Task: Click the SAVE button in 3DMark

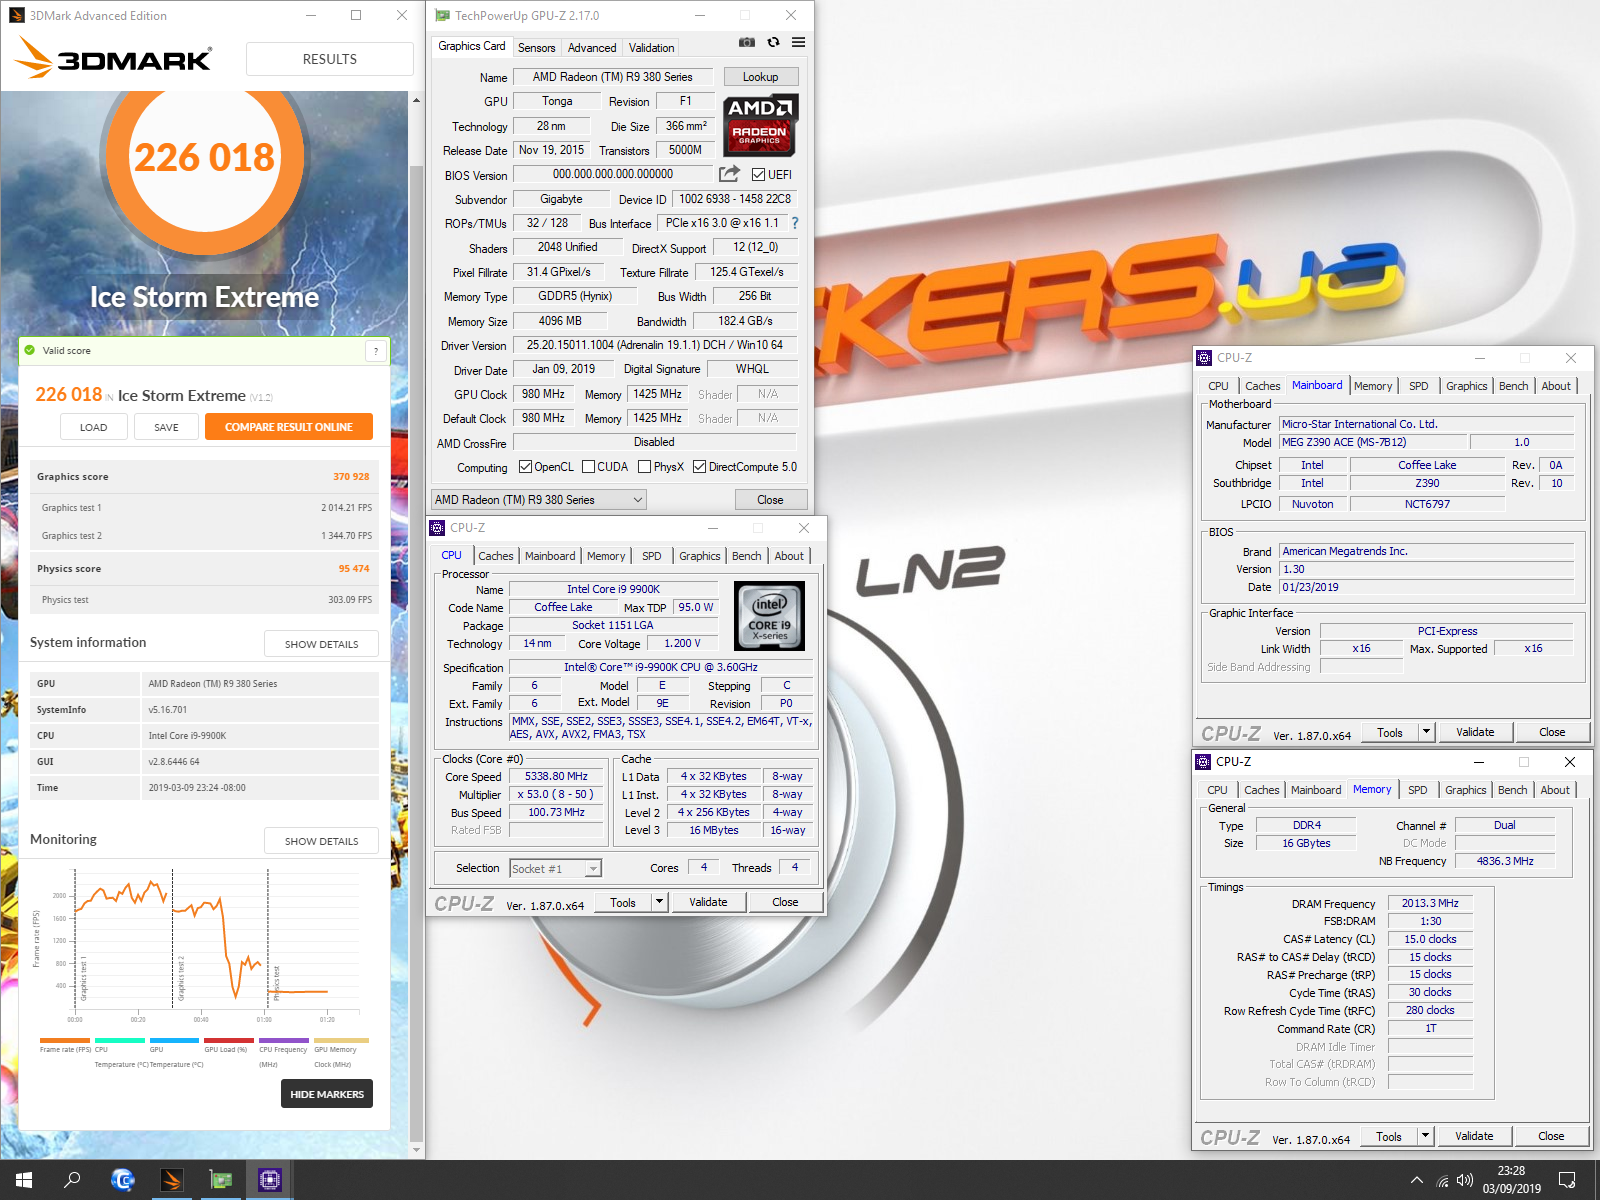Action: point(166,427)
